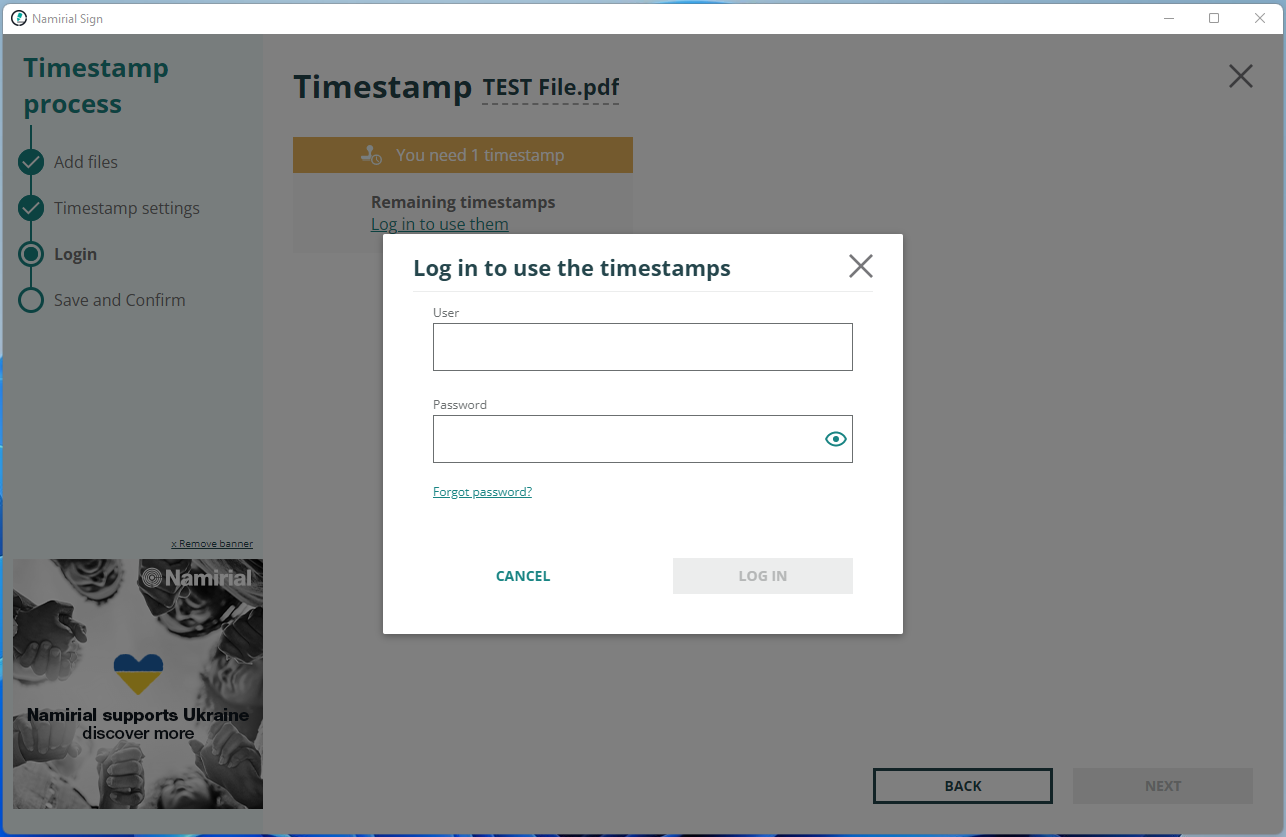Click the 'Remaining timestamps' heading
The image size is (1286, 837).
point(463,202)
